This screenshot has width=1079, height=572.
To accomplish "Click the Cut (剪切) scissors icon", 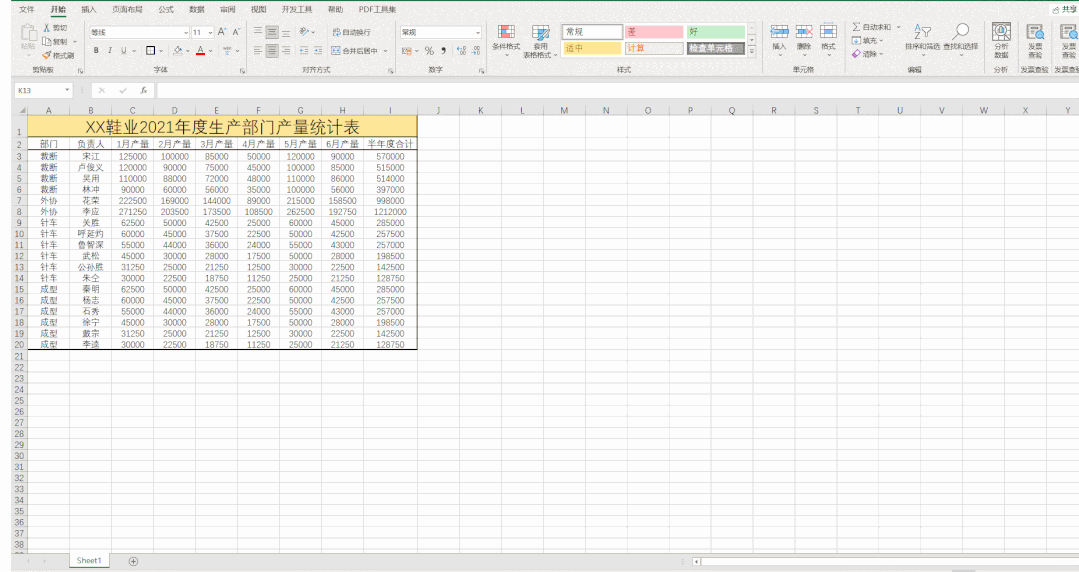I will 46,28.
